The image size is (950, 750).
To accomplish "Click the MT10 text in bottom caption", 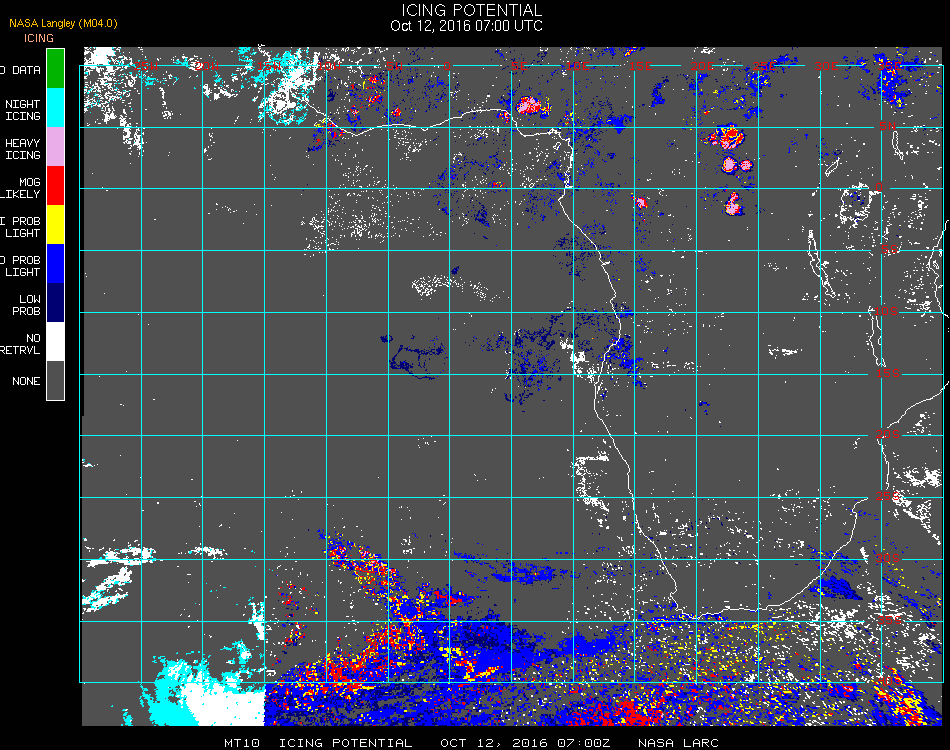I will (x=242, y=743).
